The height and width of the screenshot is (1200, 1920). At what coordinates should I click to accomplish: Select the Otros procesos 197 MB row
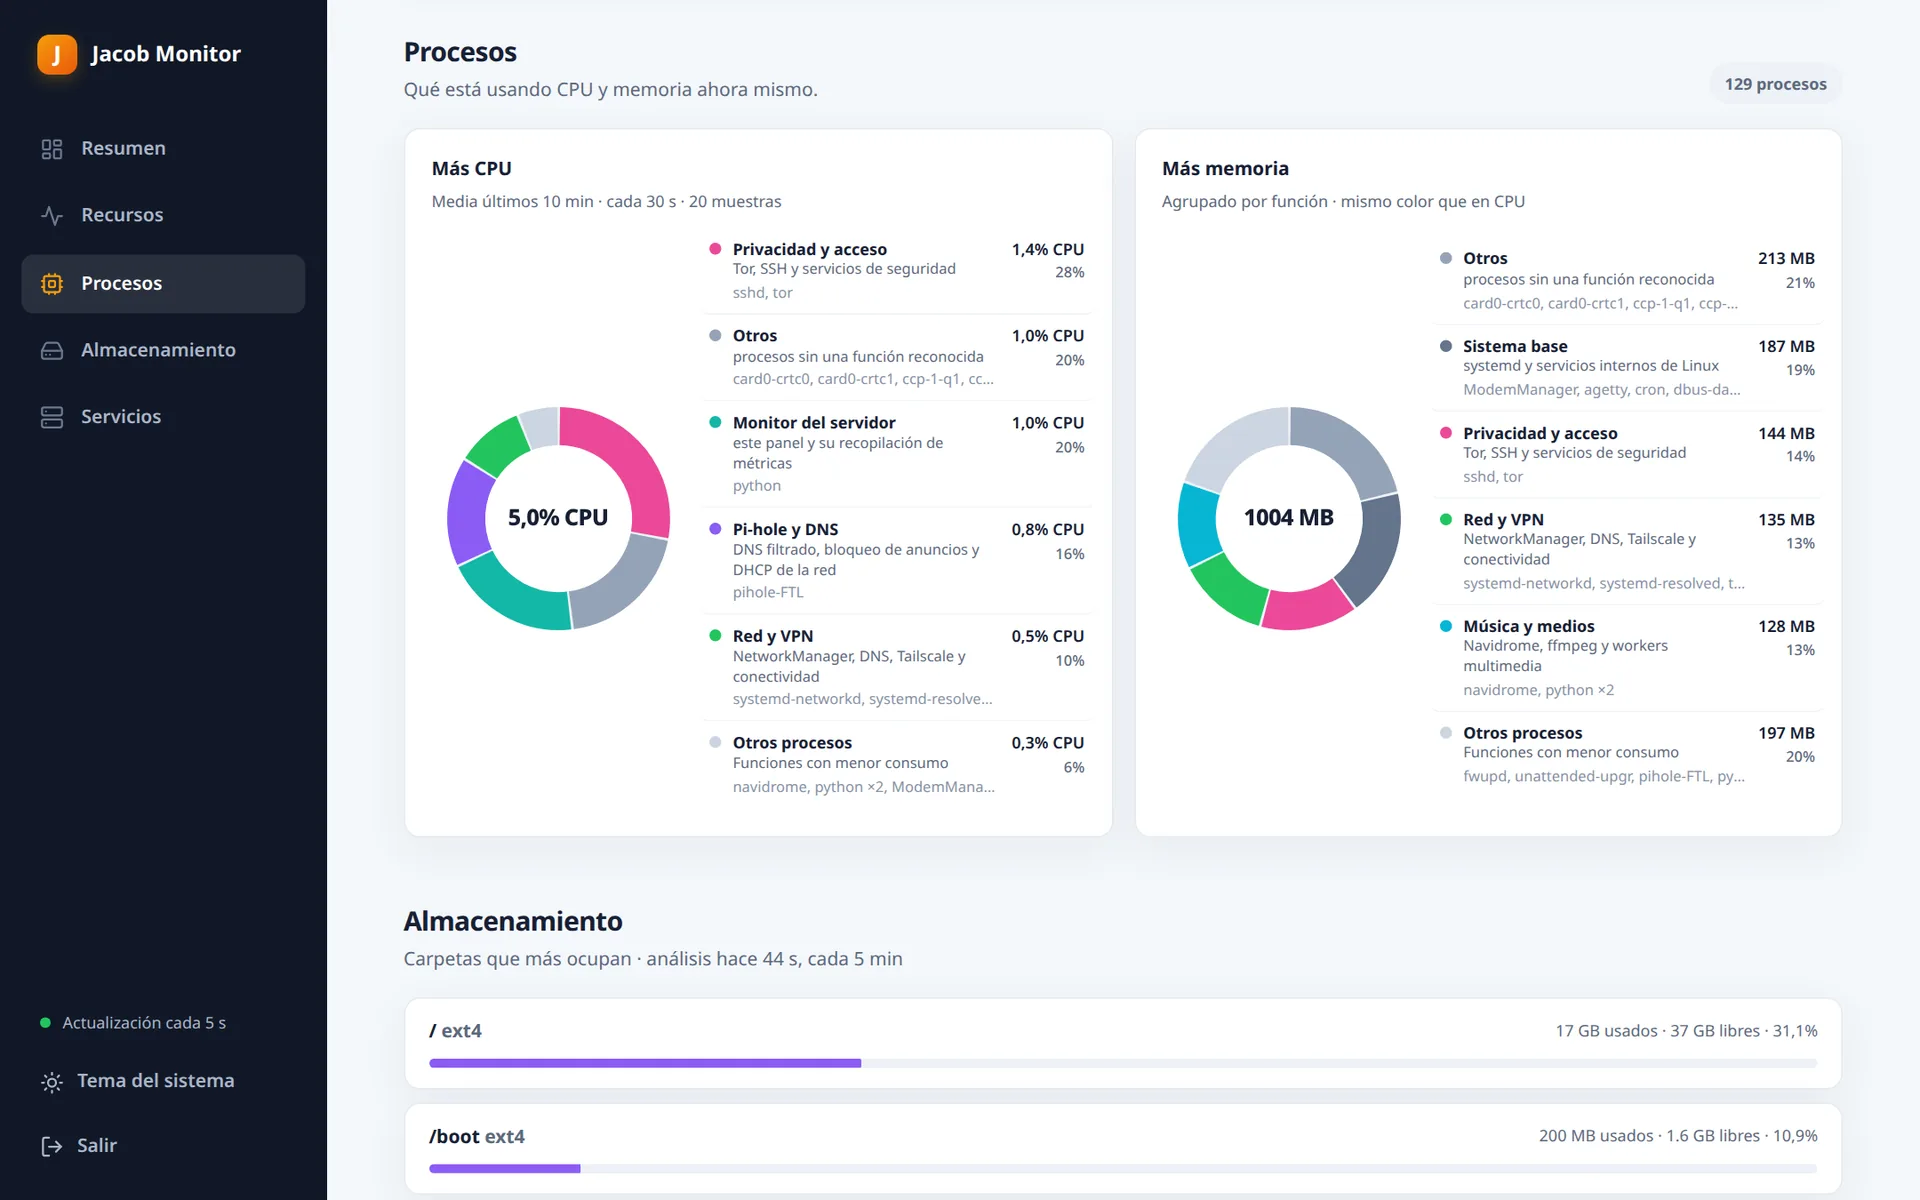coord(1627,754)
